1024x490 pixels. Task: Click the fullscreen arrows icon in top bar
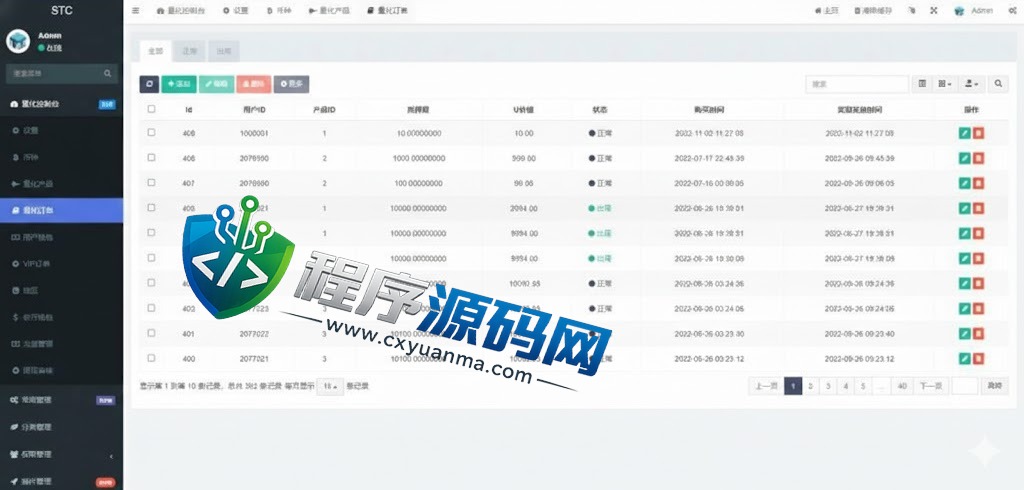934,10
